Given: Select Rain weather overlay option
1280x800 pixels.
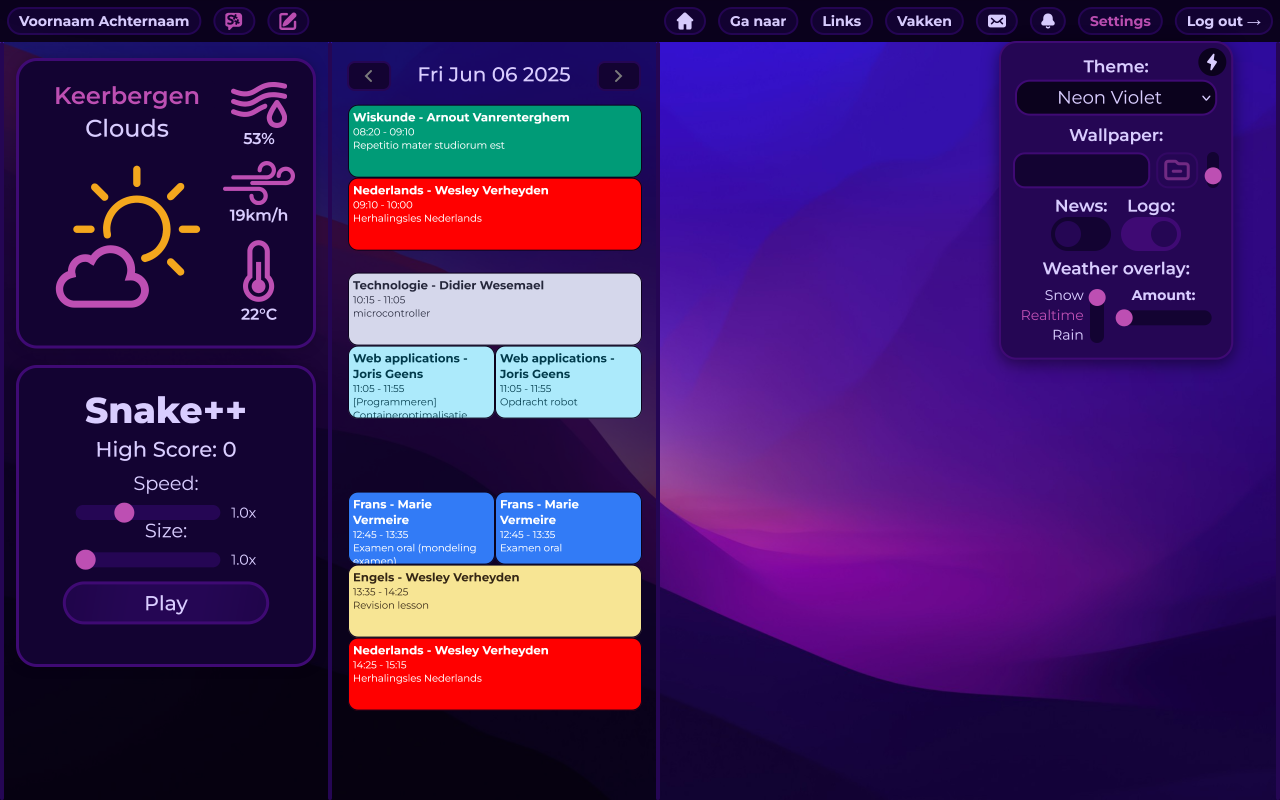Looking at the screenshot, I should pyautogui.click(x=1067, y=335).
